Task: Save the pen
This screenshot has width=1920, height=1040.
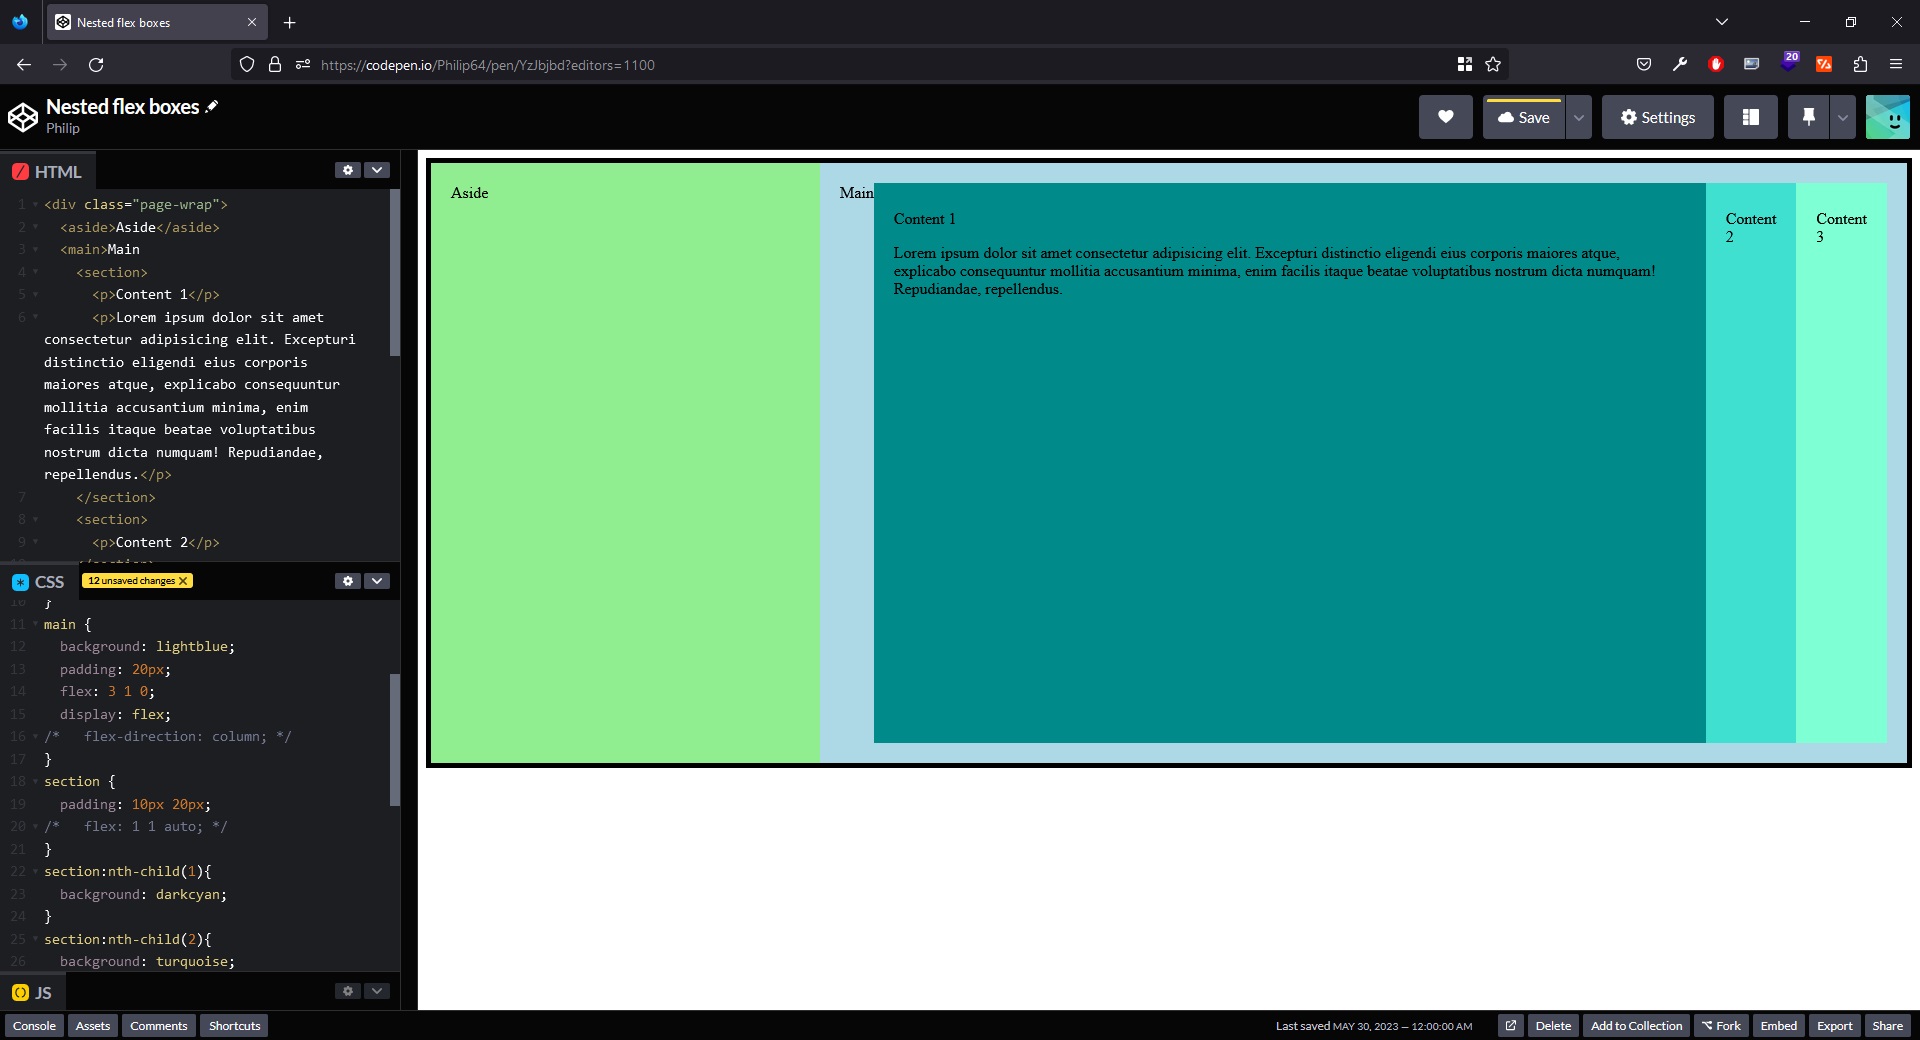Action: (1523, 117)
